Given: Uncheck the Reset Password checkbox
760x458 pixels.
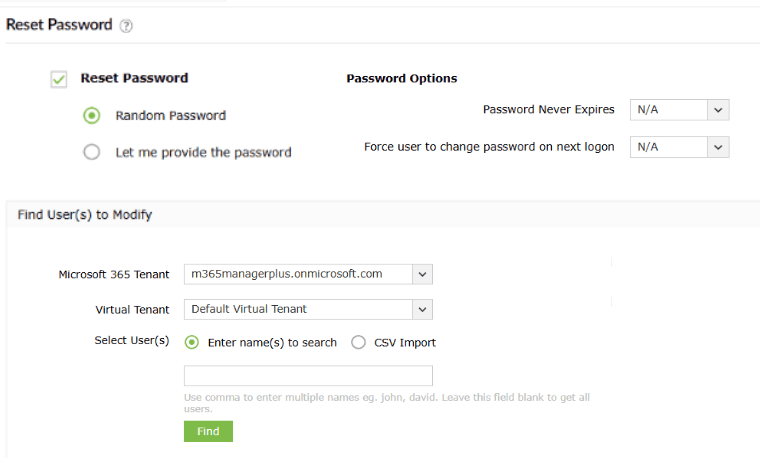Looking at the screenshot, I should pyautogui.click(x=59, y=79).
